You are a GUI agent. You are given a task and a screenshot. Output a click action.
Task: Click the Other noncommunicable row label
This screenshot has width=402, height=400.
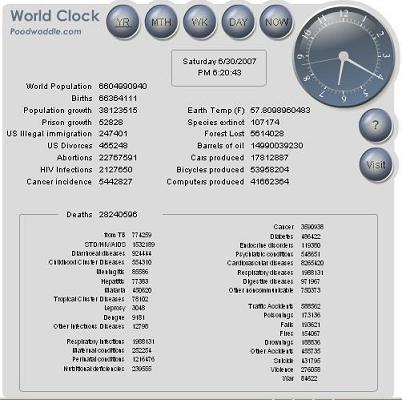pyautogui.click(x=261, y=290)
